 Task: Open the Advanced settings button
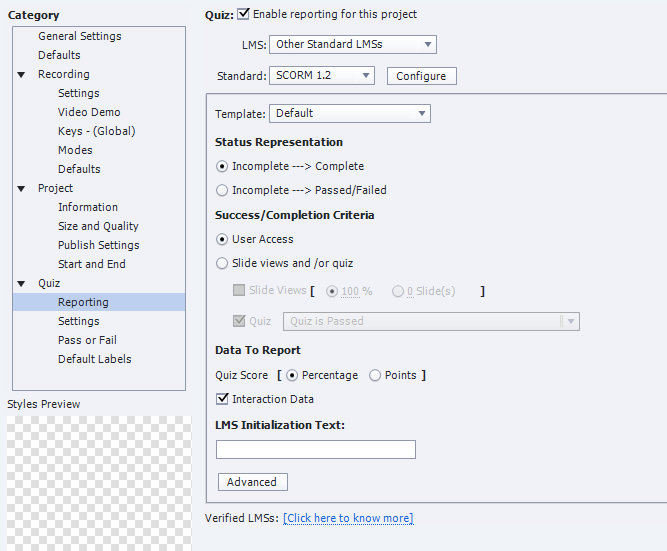(x=252, y=482)
